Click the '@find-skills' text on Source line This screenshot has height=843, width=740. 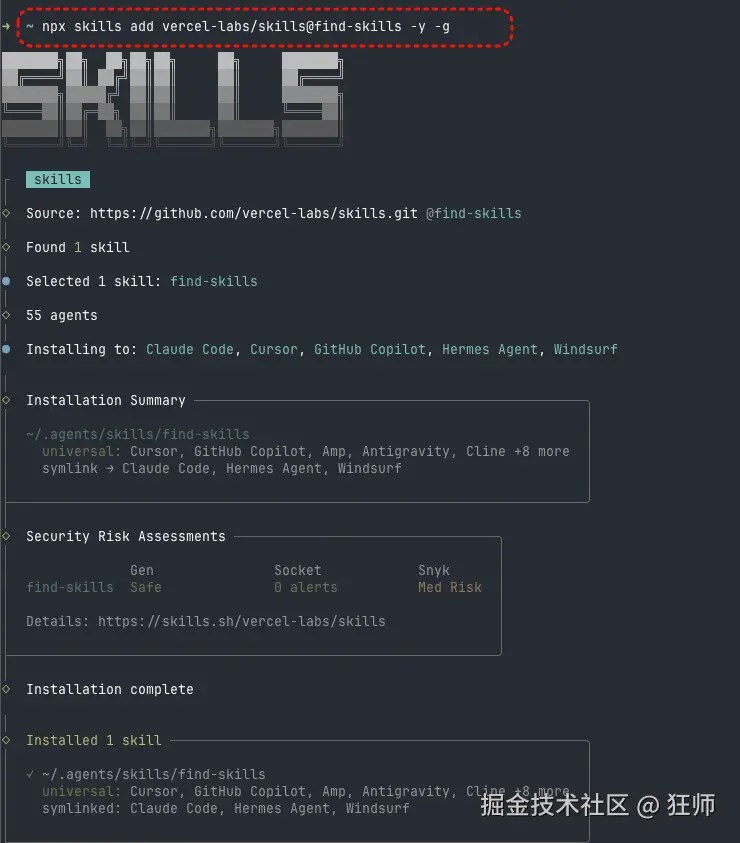pos(473,213)
